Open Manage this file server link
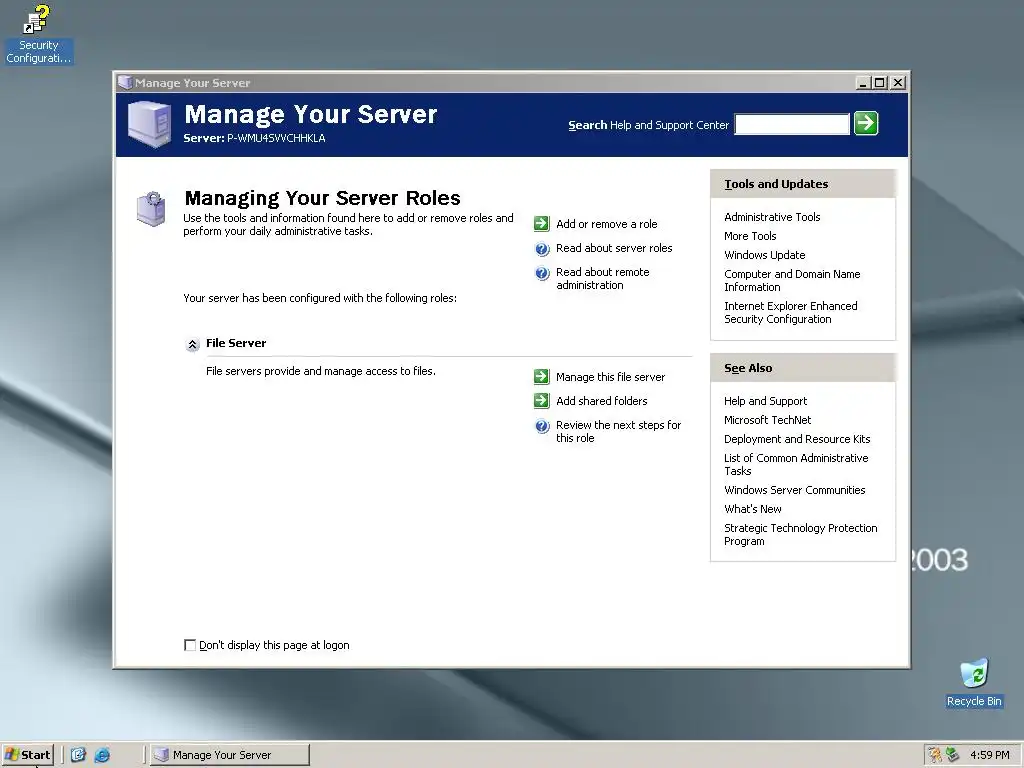 [611, 377]
